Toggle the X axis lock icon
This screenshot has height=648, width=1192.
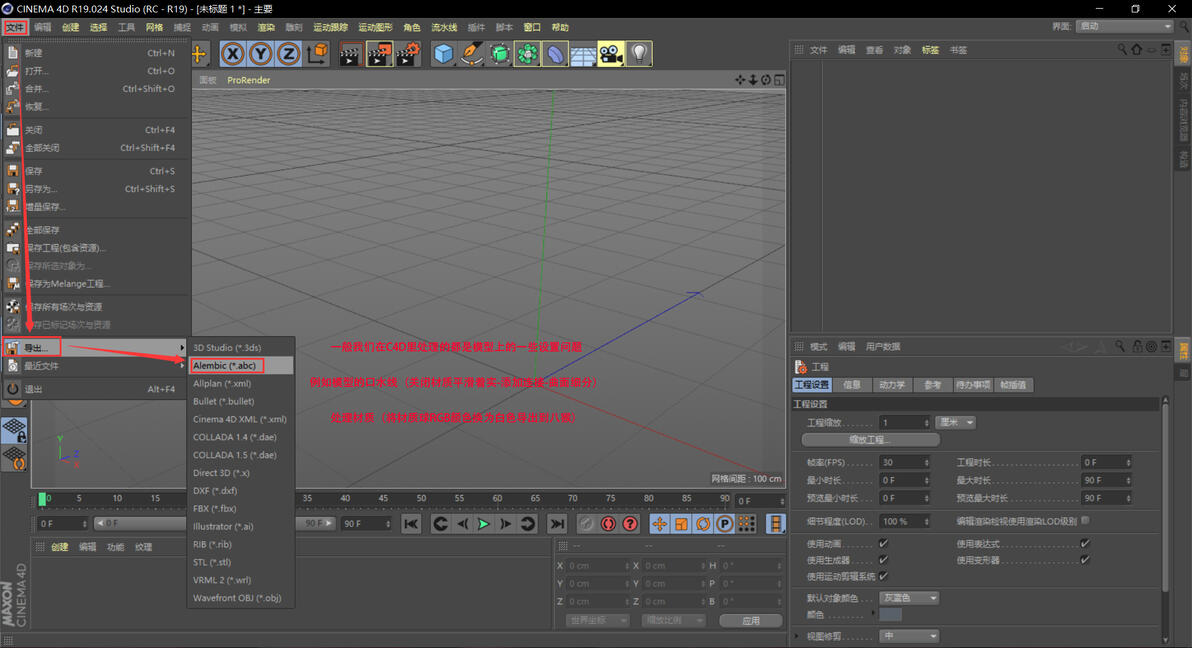pyautogui.click(x=233, y=53)
